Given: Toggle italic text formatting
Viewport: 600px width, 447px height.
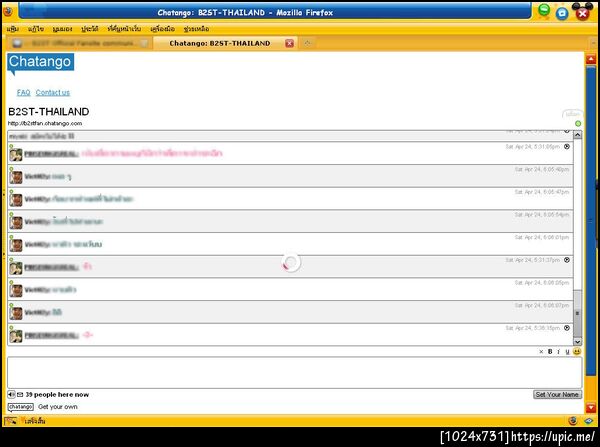Looking at the screenshot, I should click(558, 351).
